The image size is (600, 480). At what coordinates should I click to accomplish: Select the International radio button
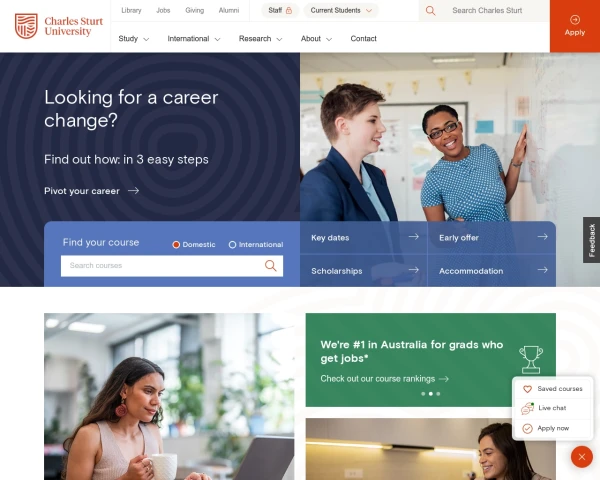click(x=232, y=245)
